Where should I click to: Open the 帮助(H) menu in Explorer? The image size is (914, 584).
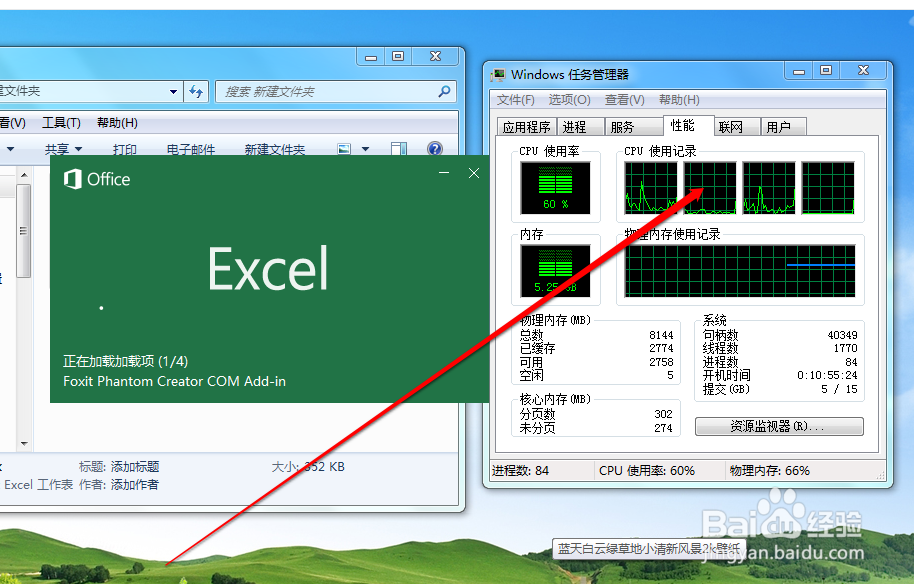pos(117,123)
